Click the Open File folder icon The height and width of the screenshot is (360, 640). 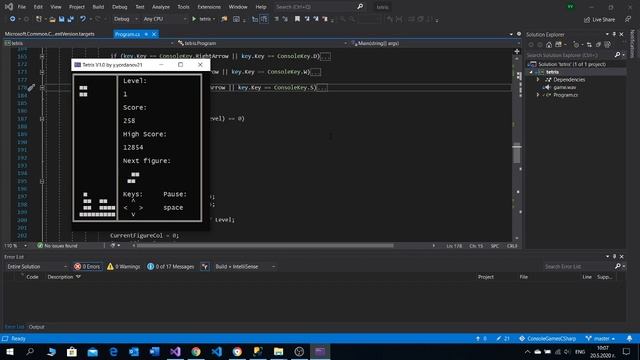(52, 19)
